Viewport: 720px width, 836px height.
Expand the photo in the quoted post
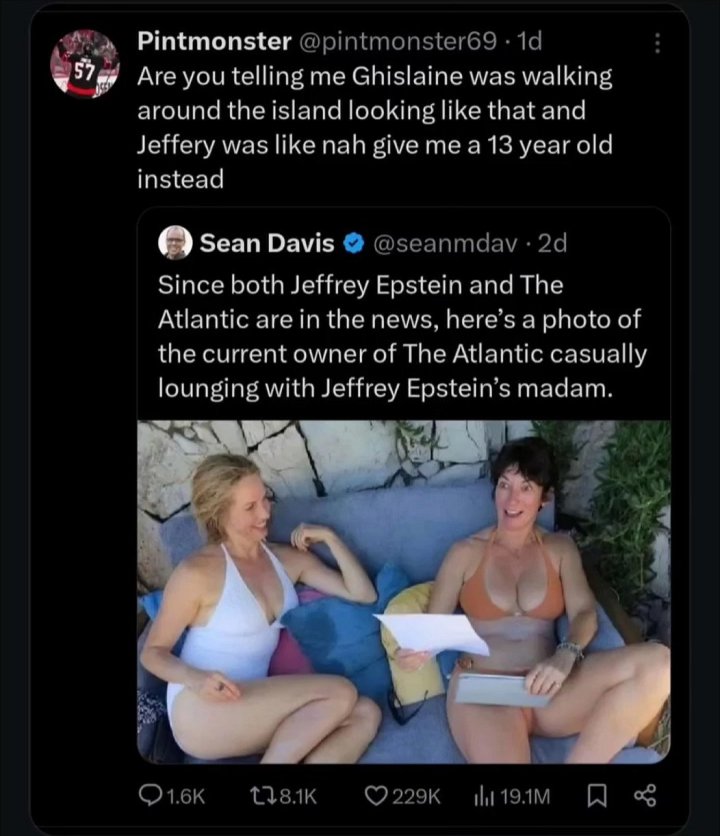pyautogui.click(x=403, y=591)
